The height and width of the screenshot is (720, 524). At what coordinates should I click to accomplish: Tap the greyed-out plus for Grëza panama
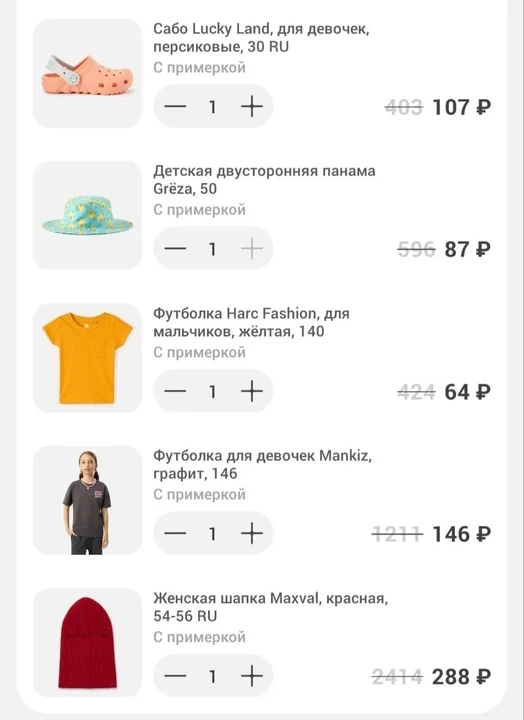click(252, 249)
